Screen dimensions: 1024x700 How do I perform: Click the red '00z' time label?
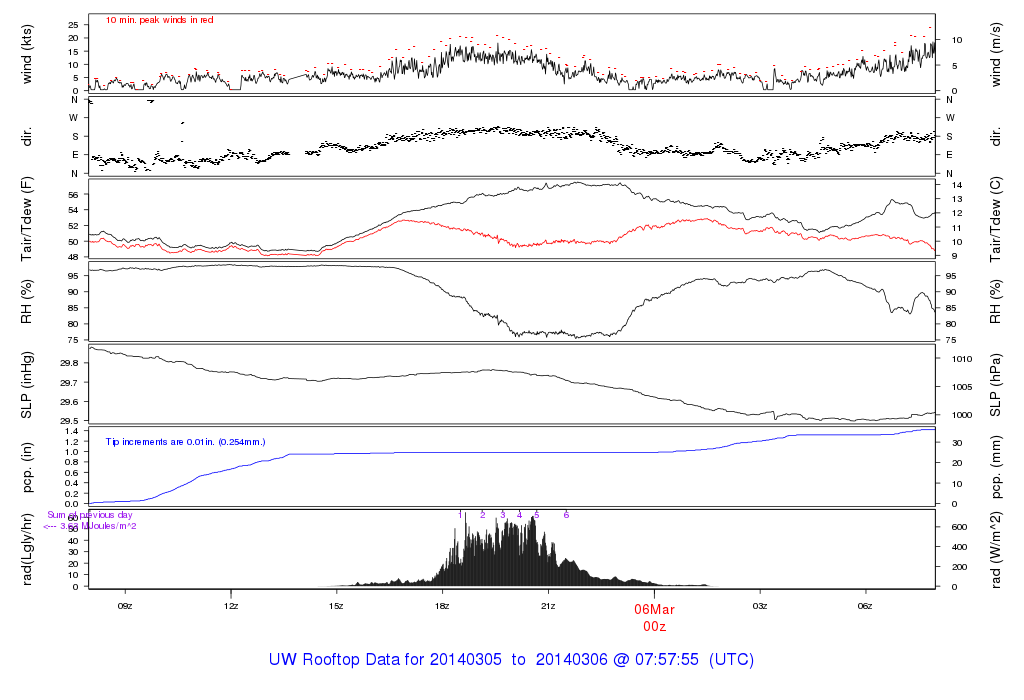[x=654, y=627]
